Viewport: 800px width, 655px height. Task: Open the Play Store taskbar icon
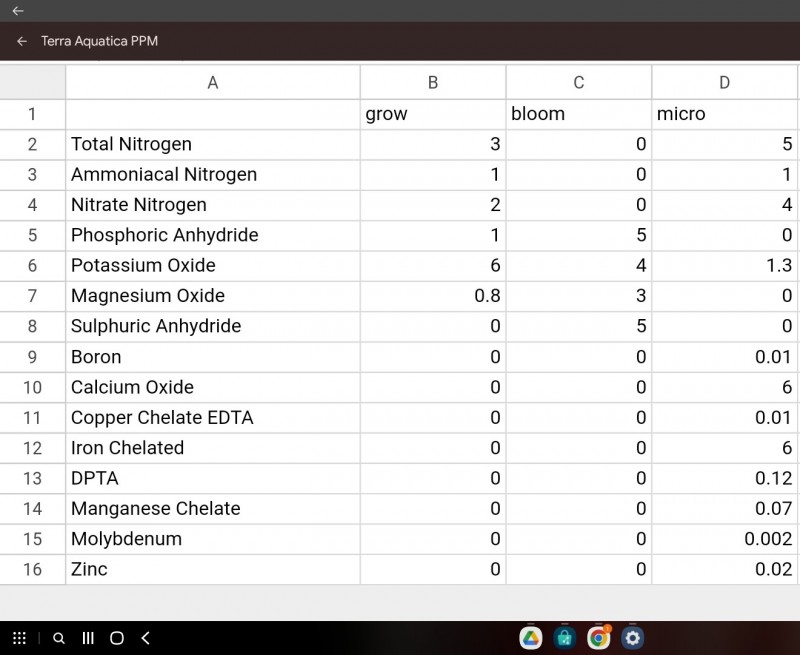(x=565, y=638)
